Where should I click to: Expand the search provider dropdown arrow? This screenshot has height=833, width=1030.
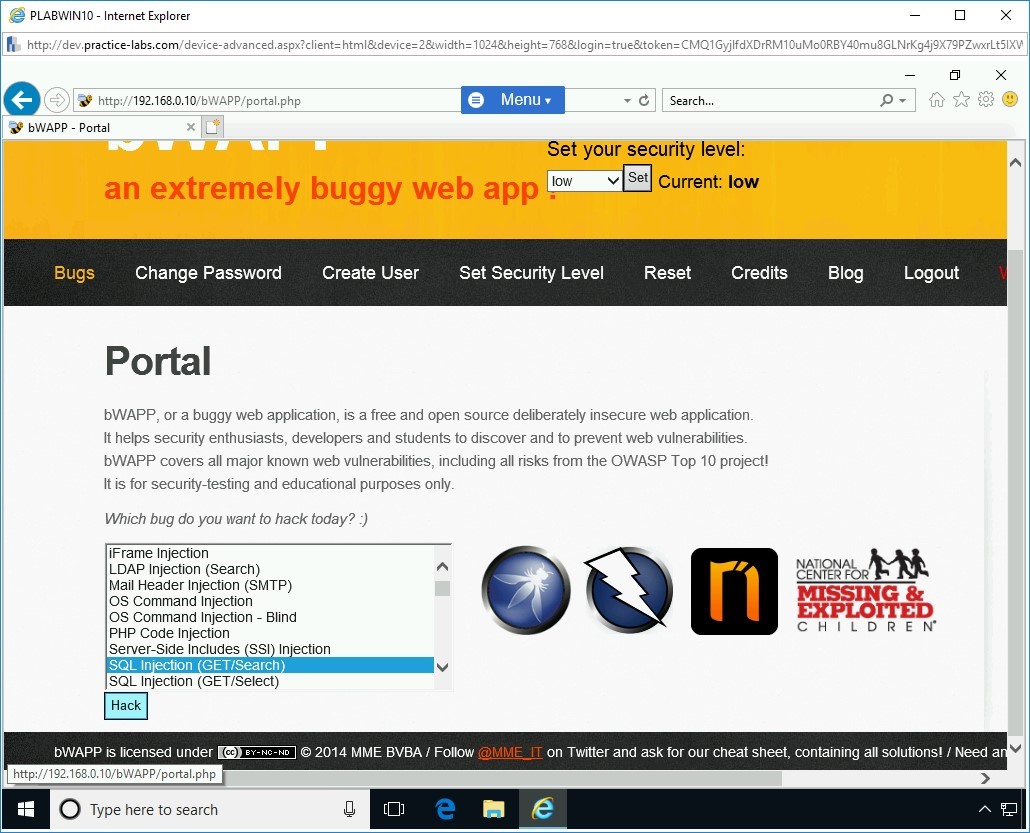click(x=902, y=101)
